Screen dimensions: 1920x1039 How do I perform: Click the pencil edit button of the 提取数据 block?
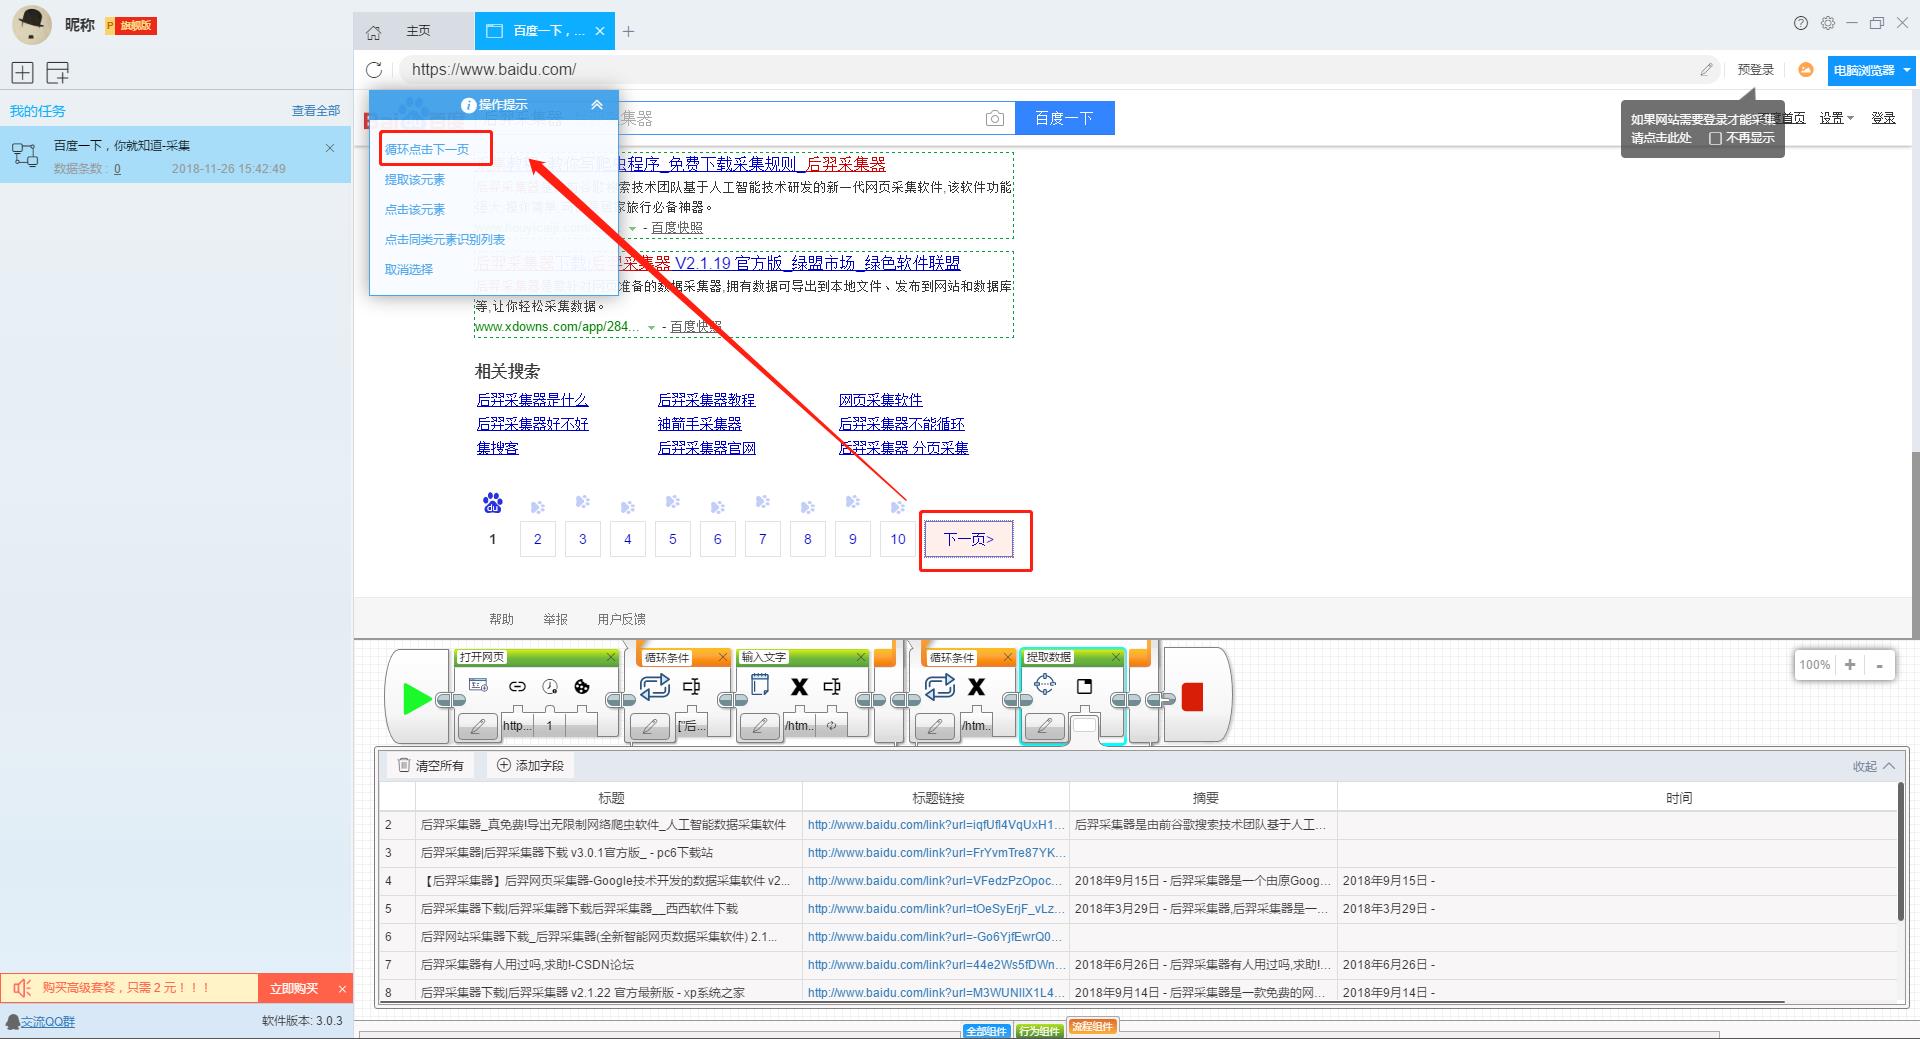coord(1045,726)
